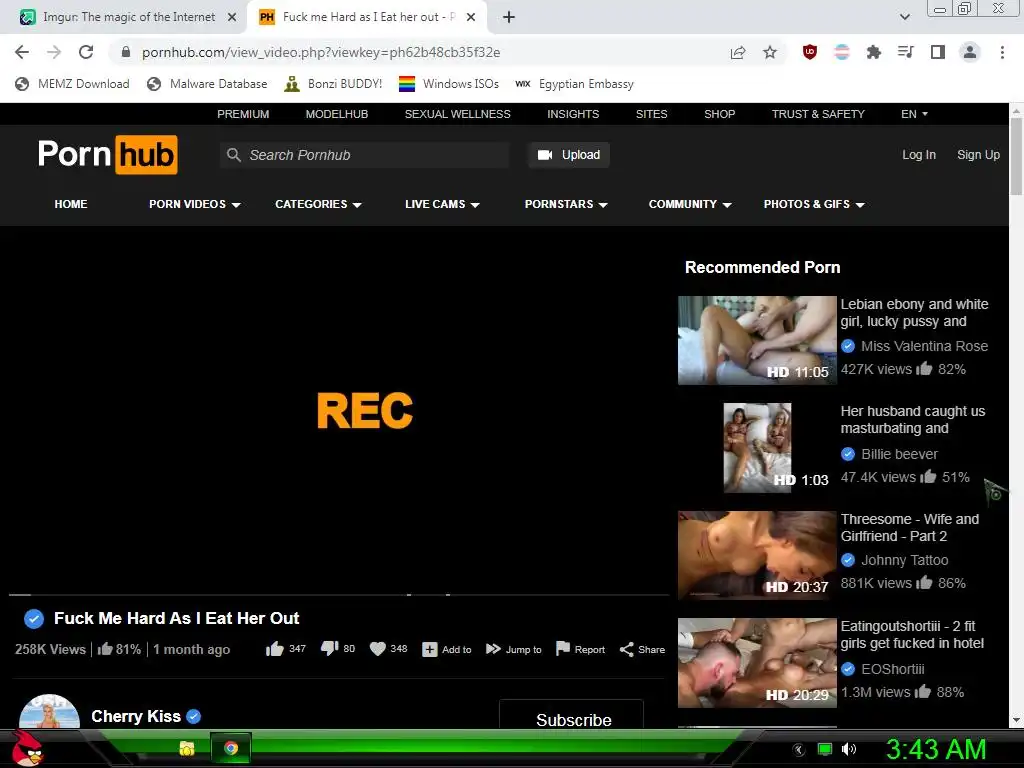Click the network monitor tray icon
The width and height of the screenshot is (1024, 768).
[825, 749]
